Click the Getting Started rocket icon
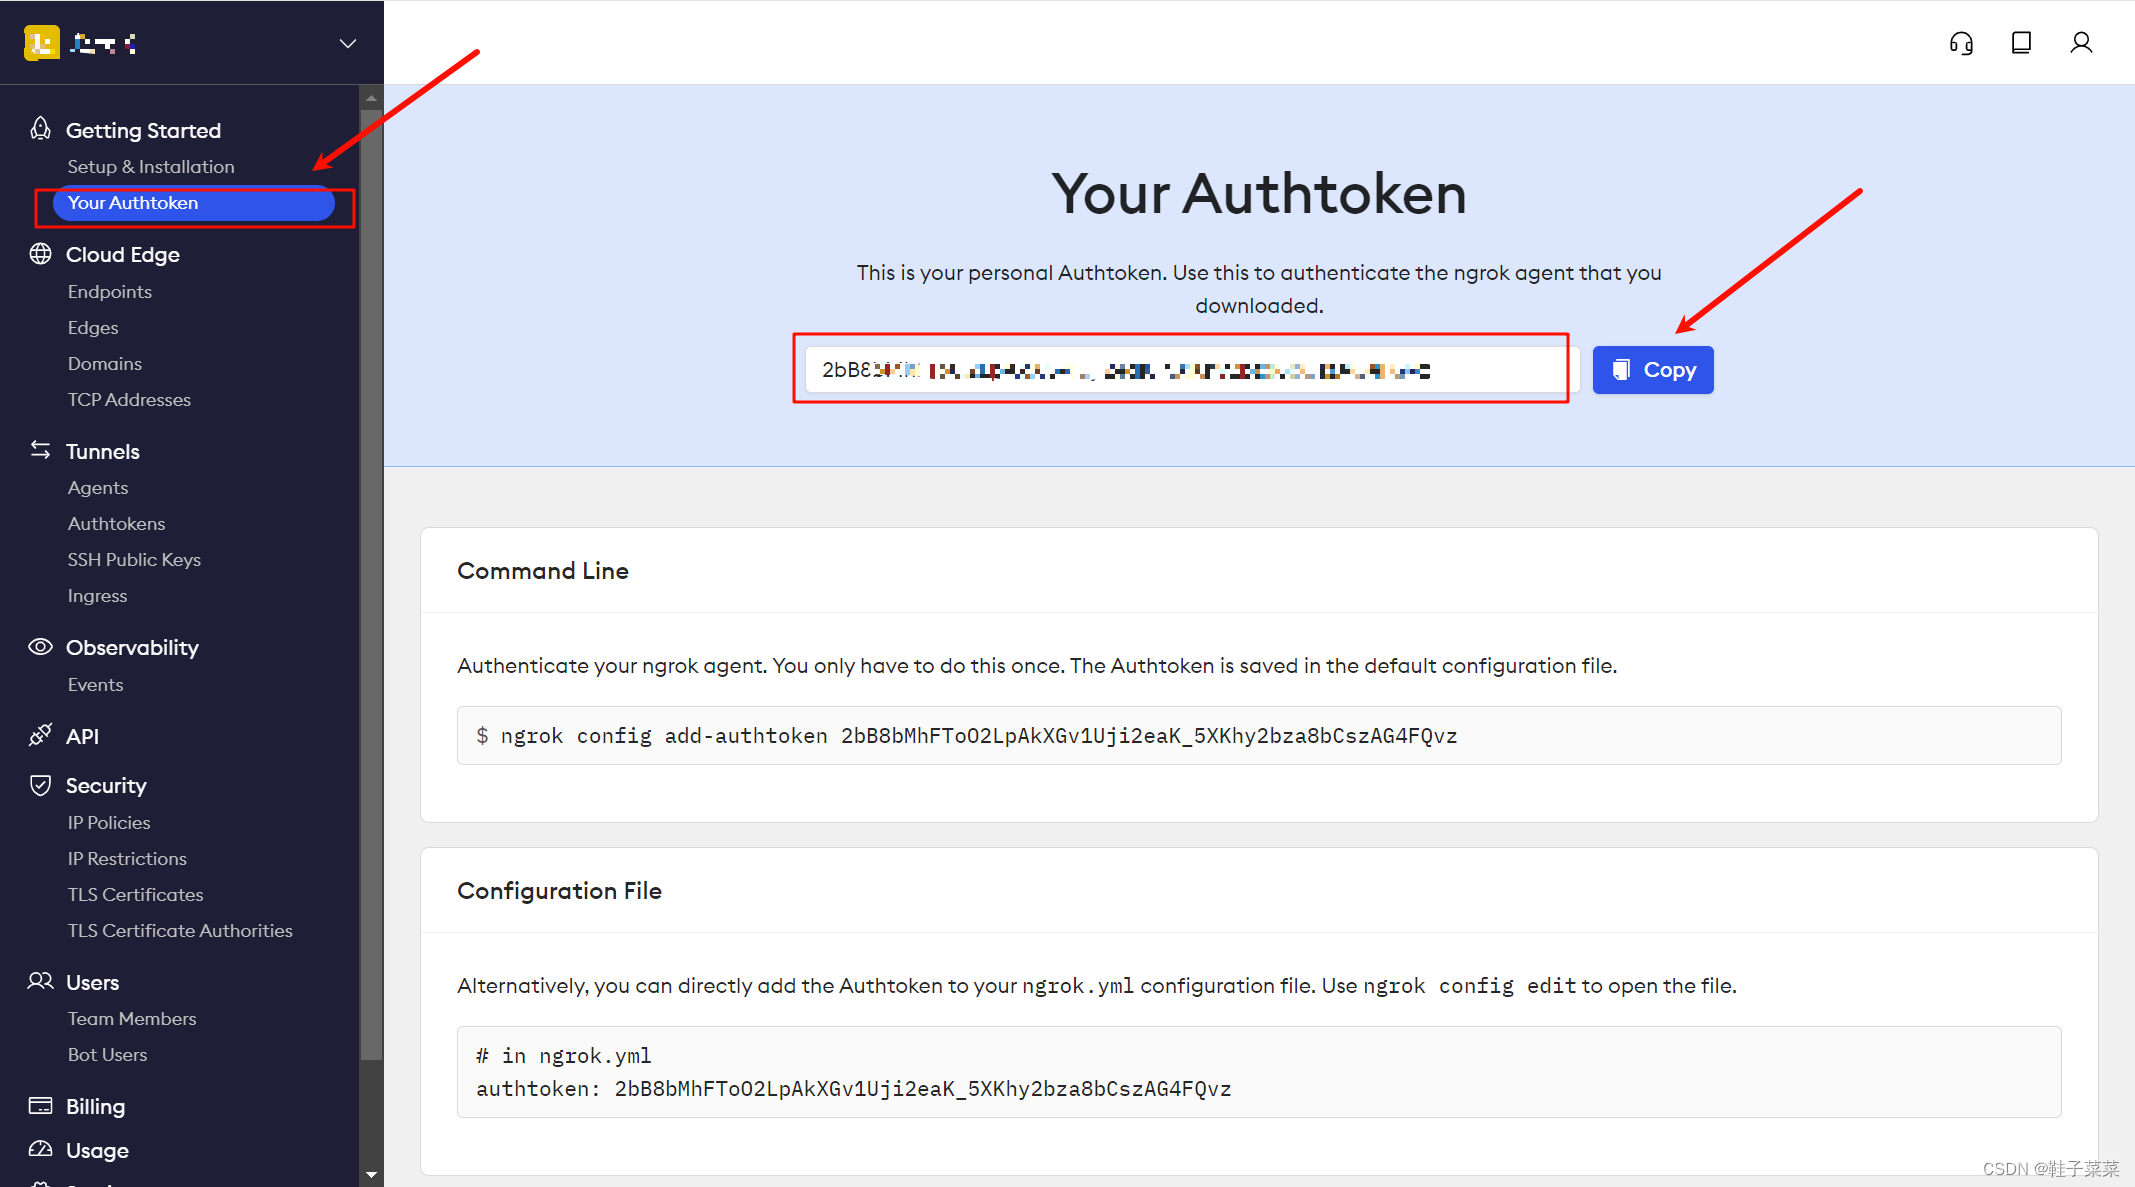Viewport: 2135px width, 1187px height. tap(40, 129)
